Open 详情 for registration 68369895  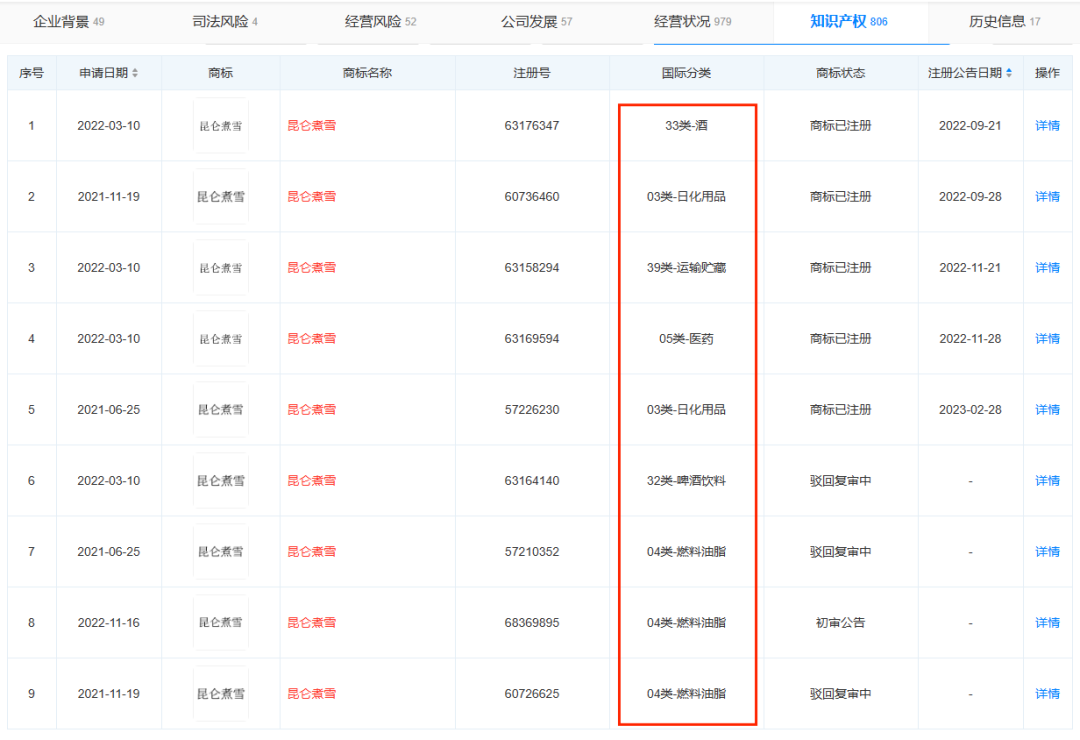point(1047,623)
